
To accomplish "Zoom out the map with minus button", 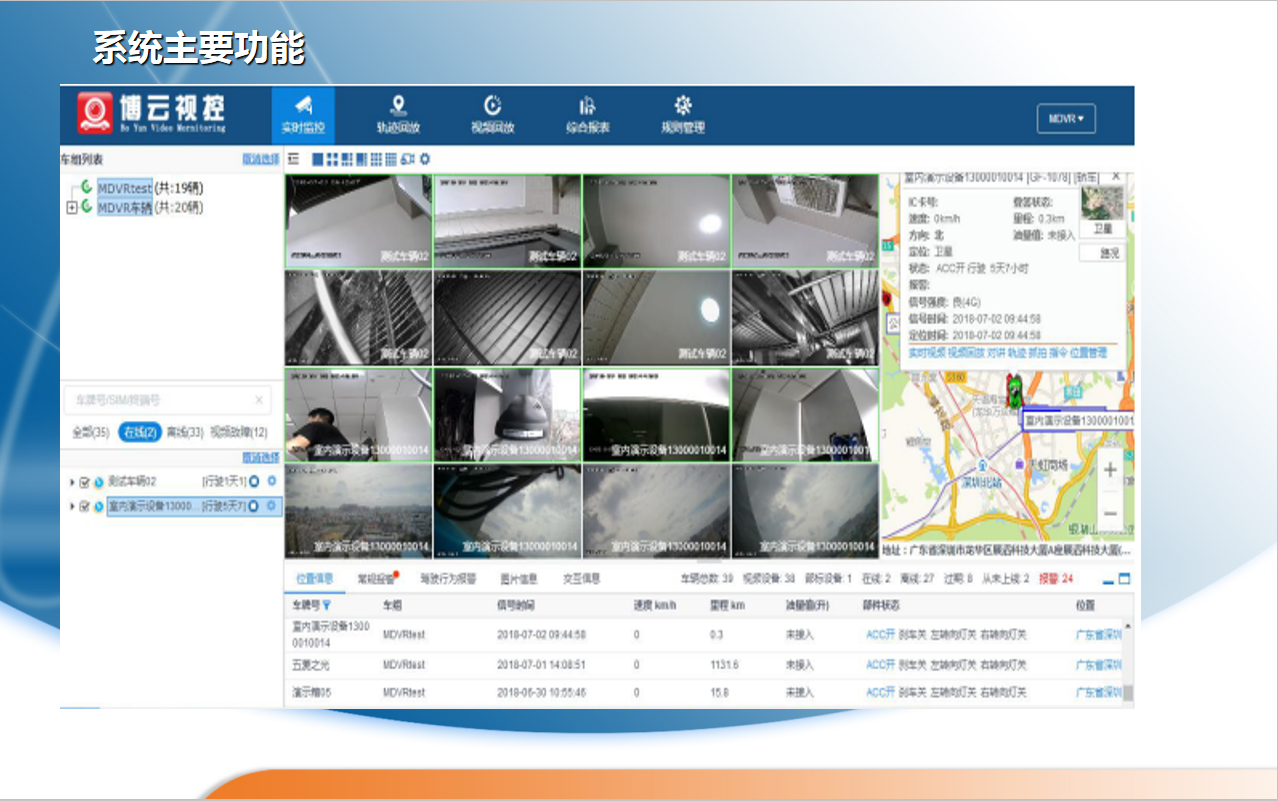I will tap(1110, 514).
